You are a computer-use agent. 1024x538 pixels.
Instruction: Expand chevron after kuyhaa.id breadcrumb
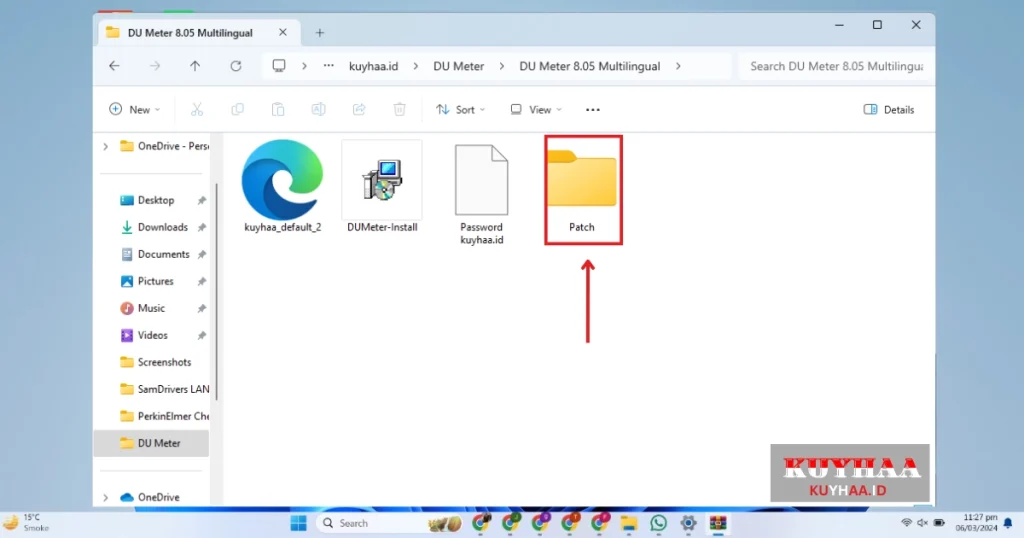pos(415,66)
